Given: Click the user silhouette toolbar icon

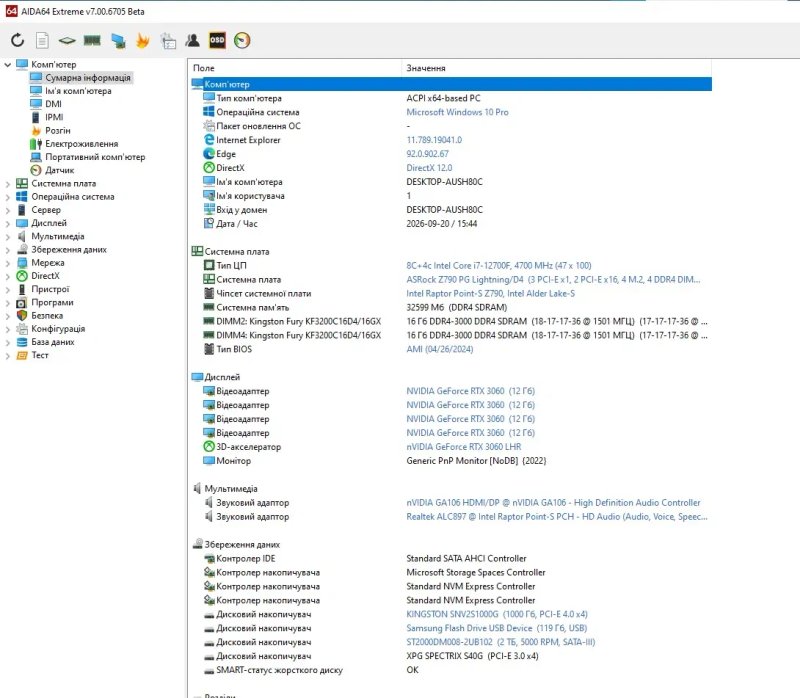Looking at the screenshot, I should coord(192,40).
